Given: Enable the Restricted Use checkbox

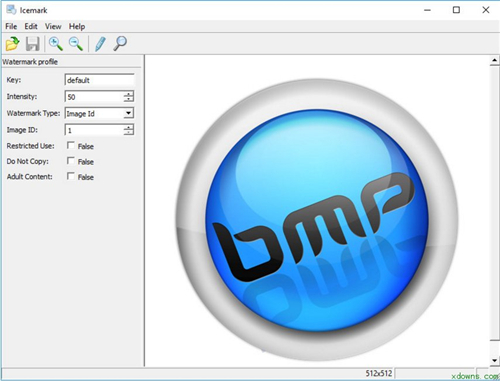Looking at the screenshot, I should click(70, 145).
